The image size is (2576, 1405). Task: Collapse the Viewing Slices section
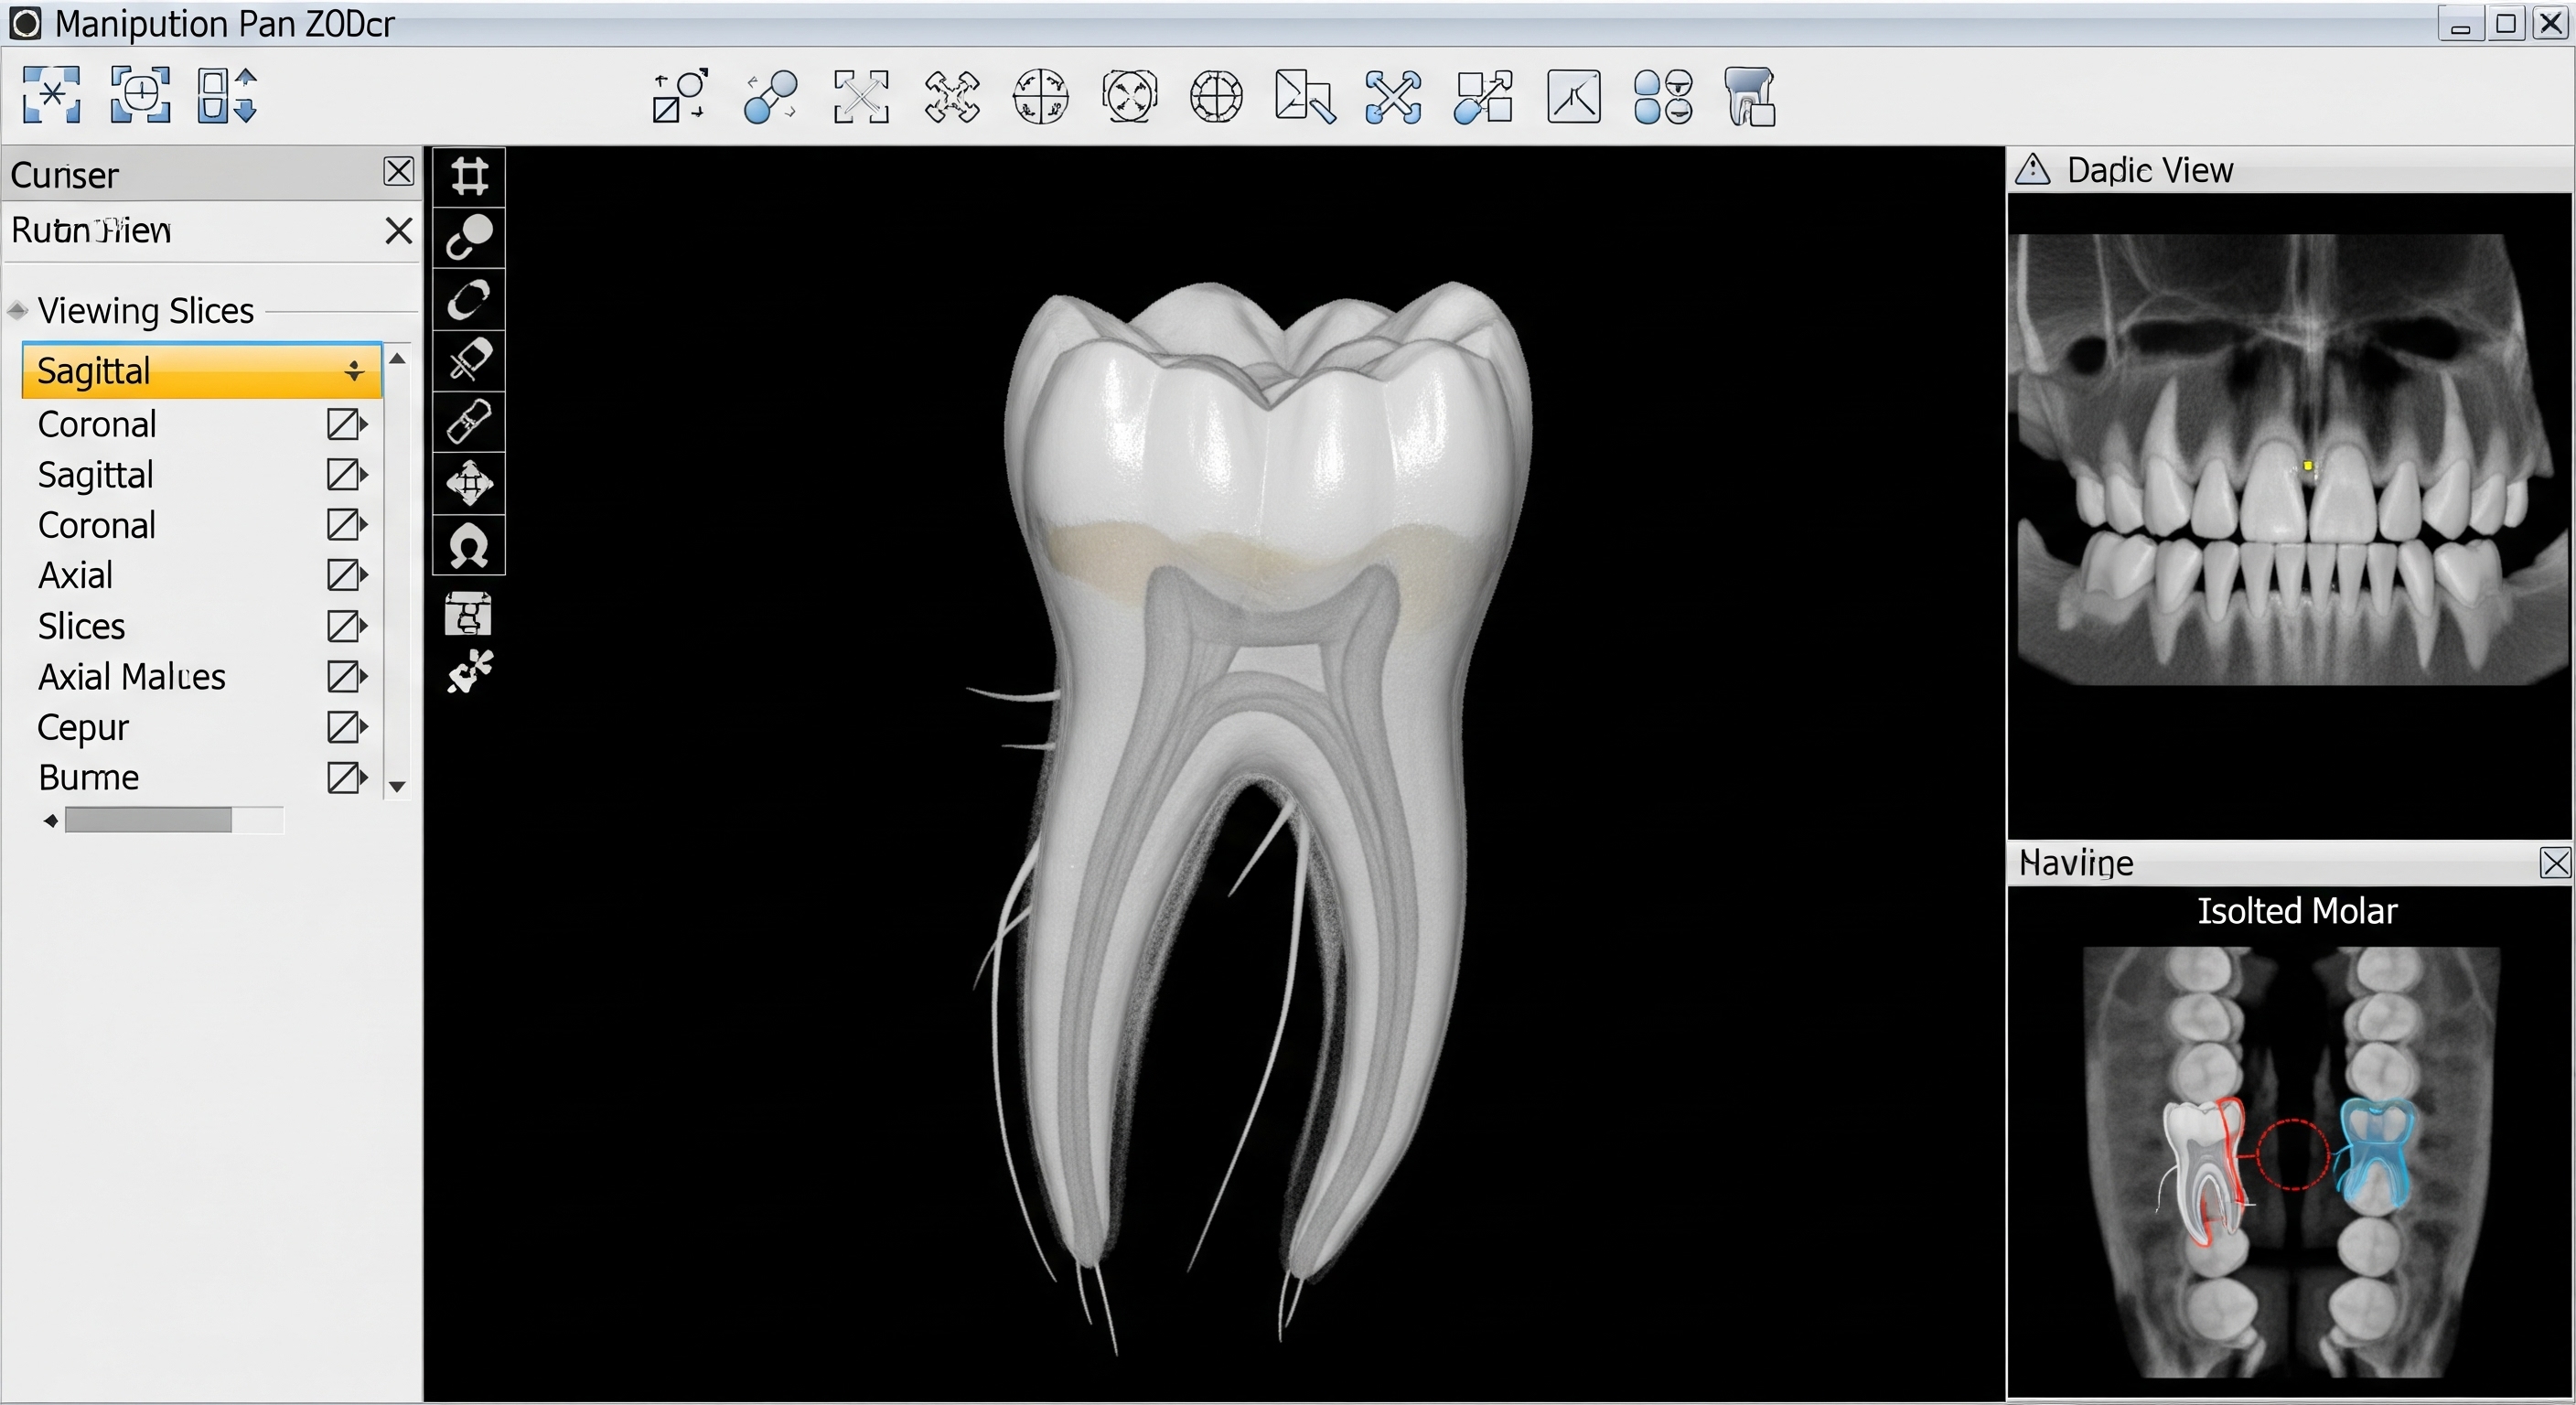tap(17, 311)
